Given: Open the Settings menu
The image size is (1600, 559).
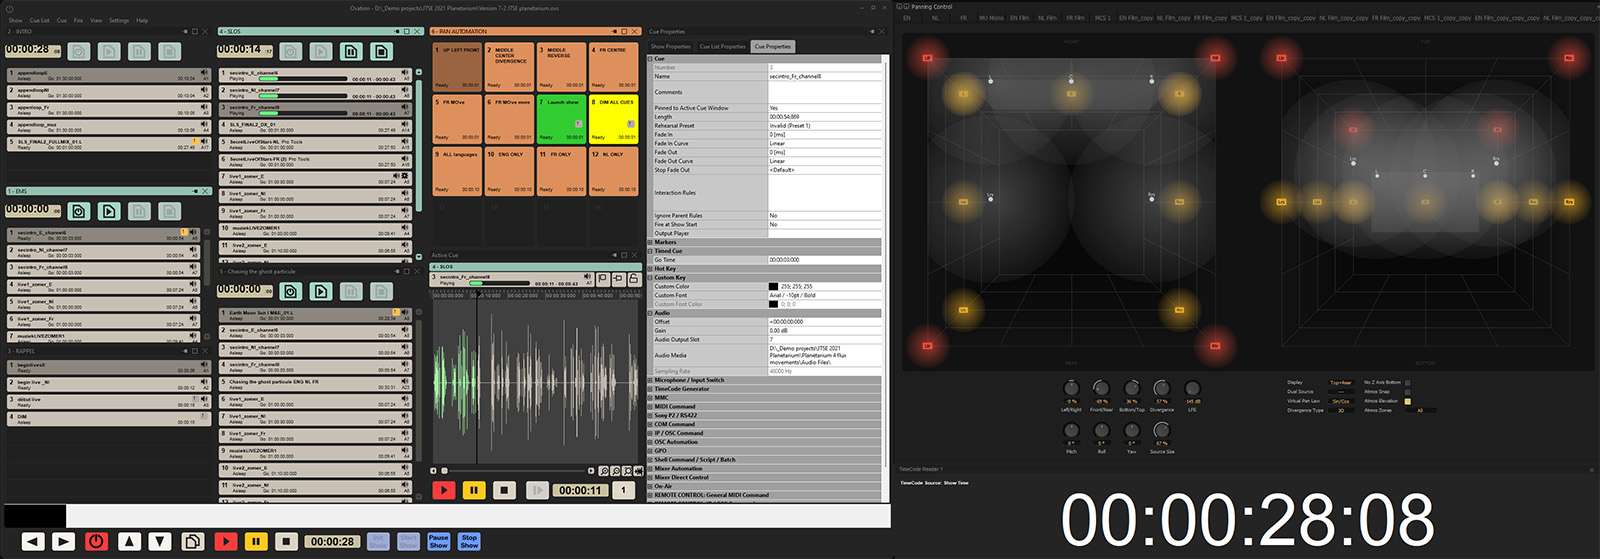Looking at the screenshot, I should pos(119,20).
